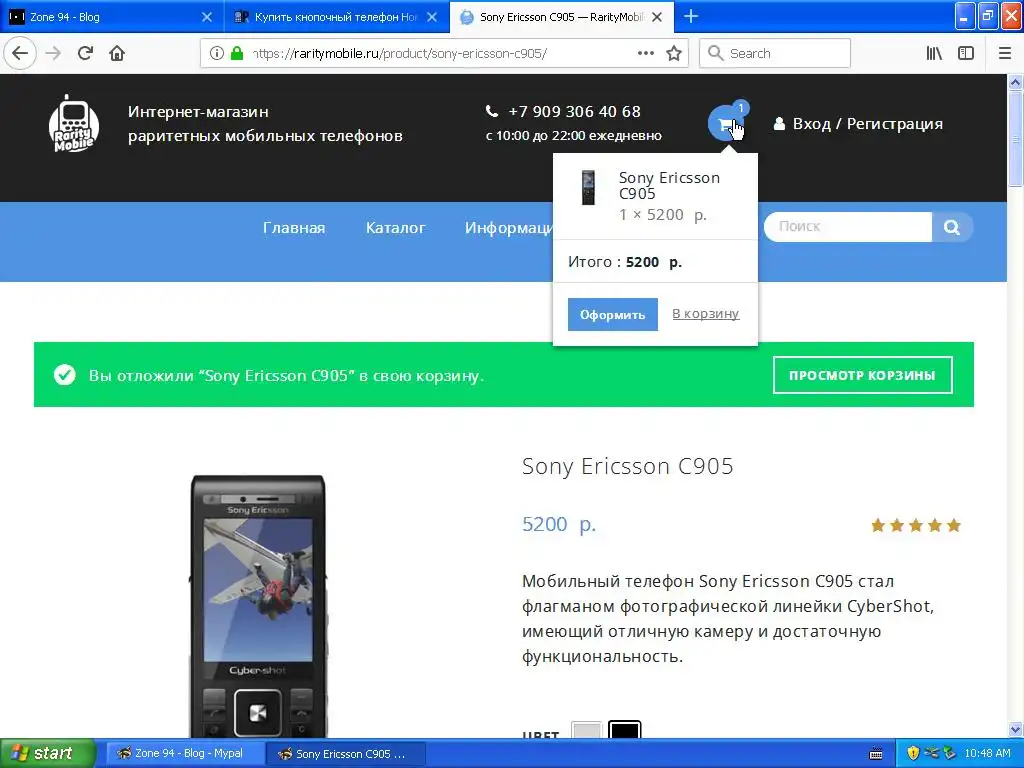Open site information icon in address bar
Image resolution: width=1024 pixels, height=768 pixels.
click(x=217, y=53)
